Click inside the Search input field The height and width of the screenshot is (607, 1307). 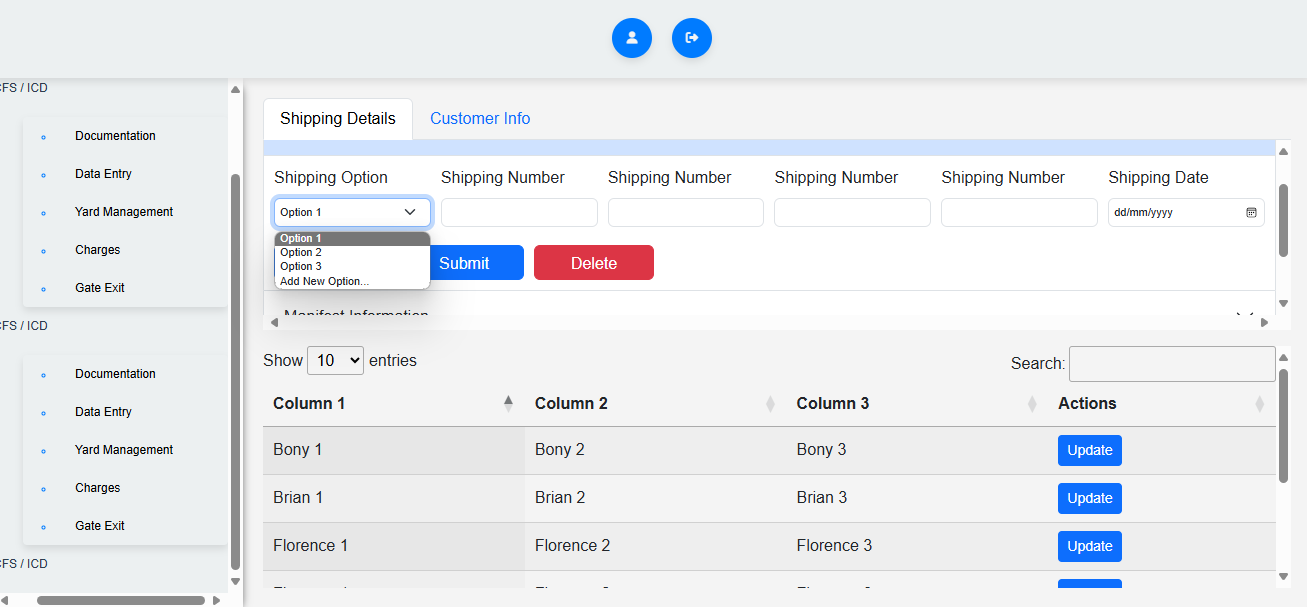[x=1171, y=363]
